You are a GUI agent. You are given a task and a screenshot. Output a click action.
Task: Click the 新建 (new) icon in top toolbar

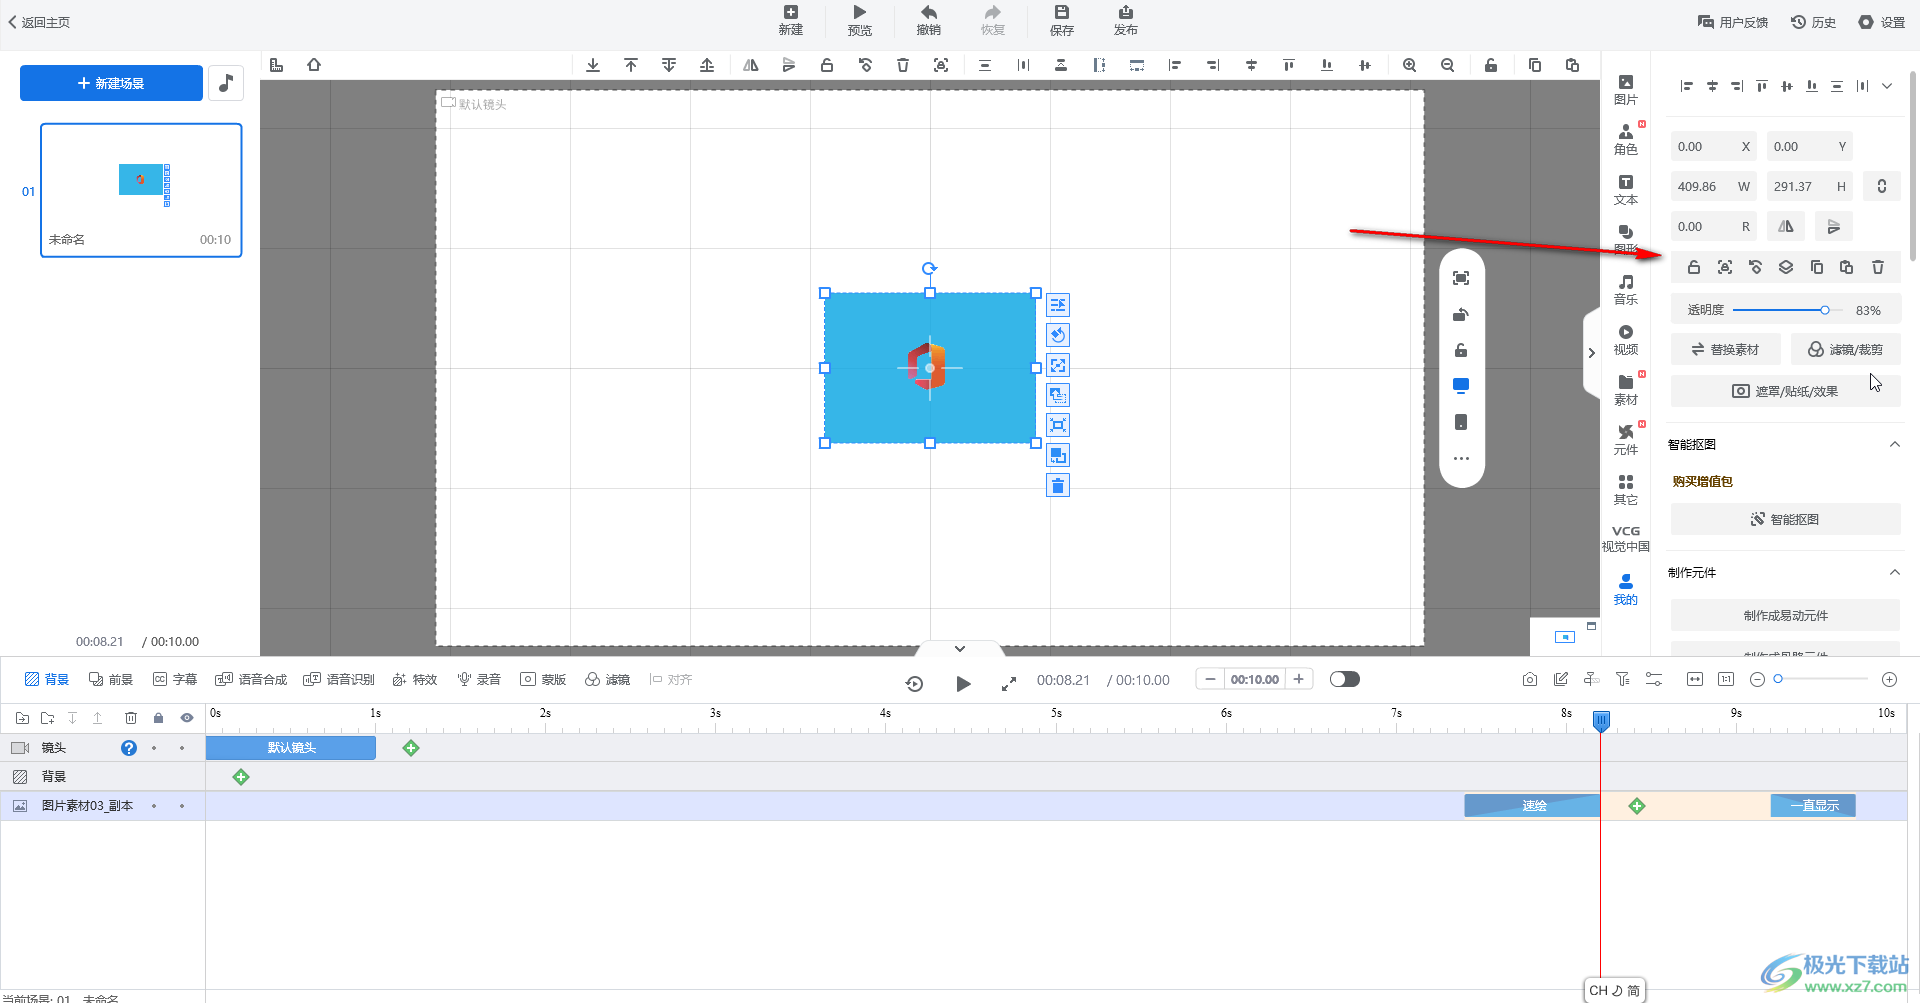pos(790,20)
